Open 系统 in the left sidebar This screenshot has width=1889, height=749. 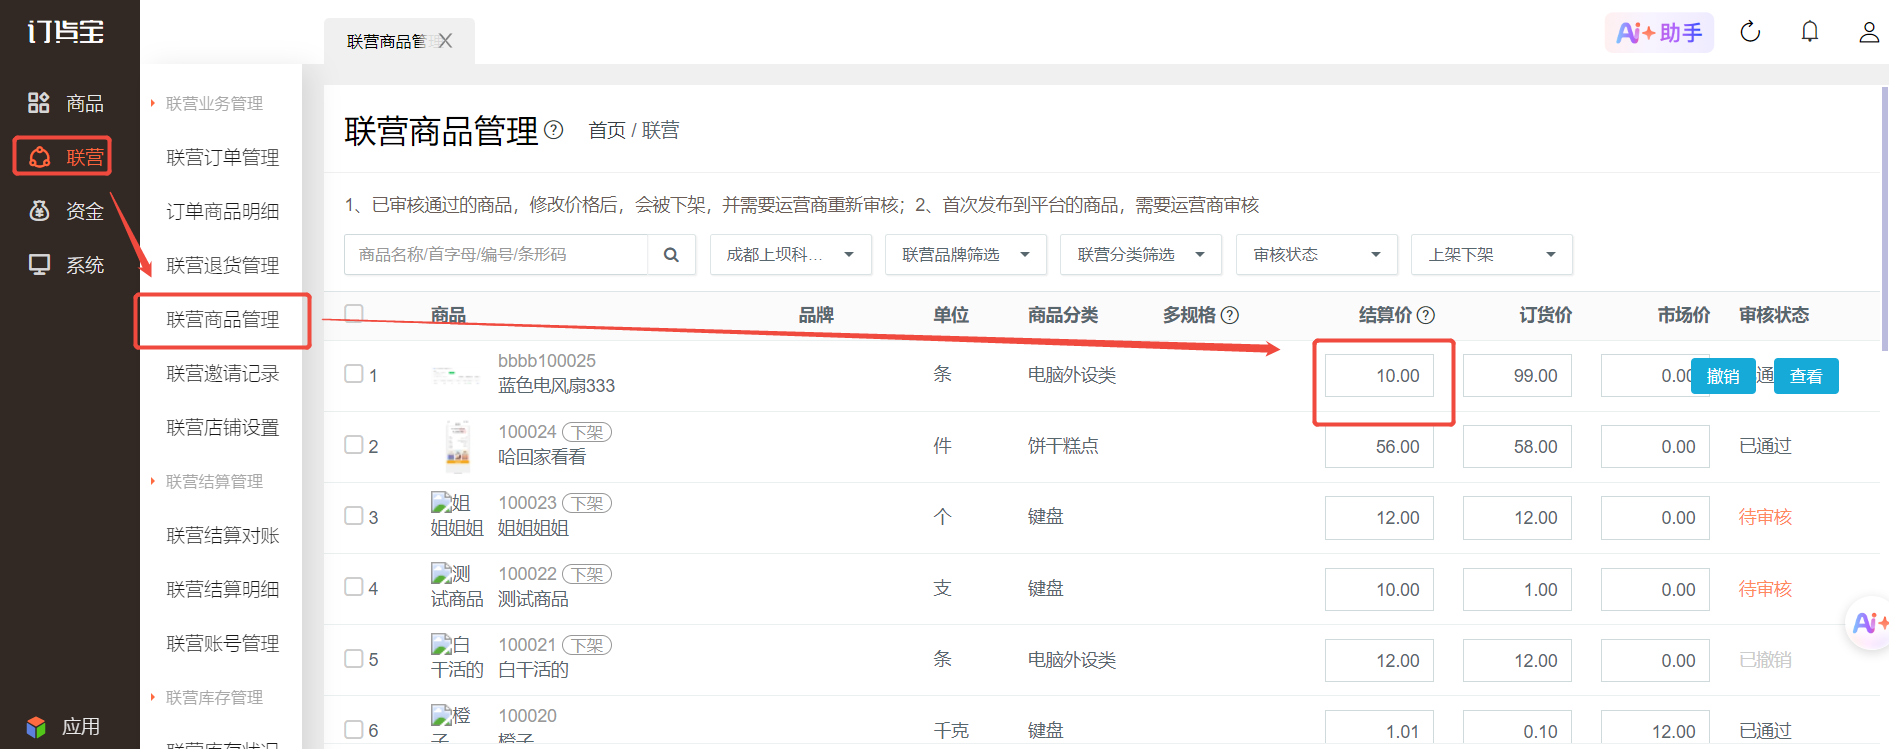pos(66,265)
